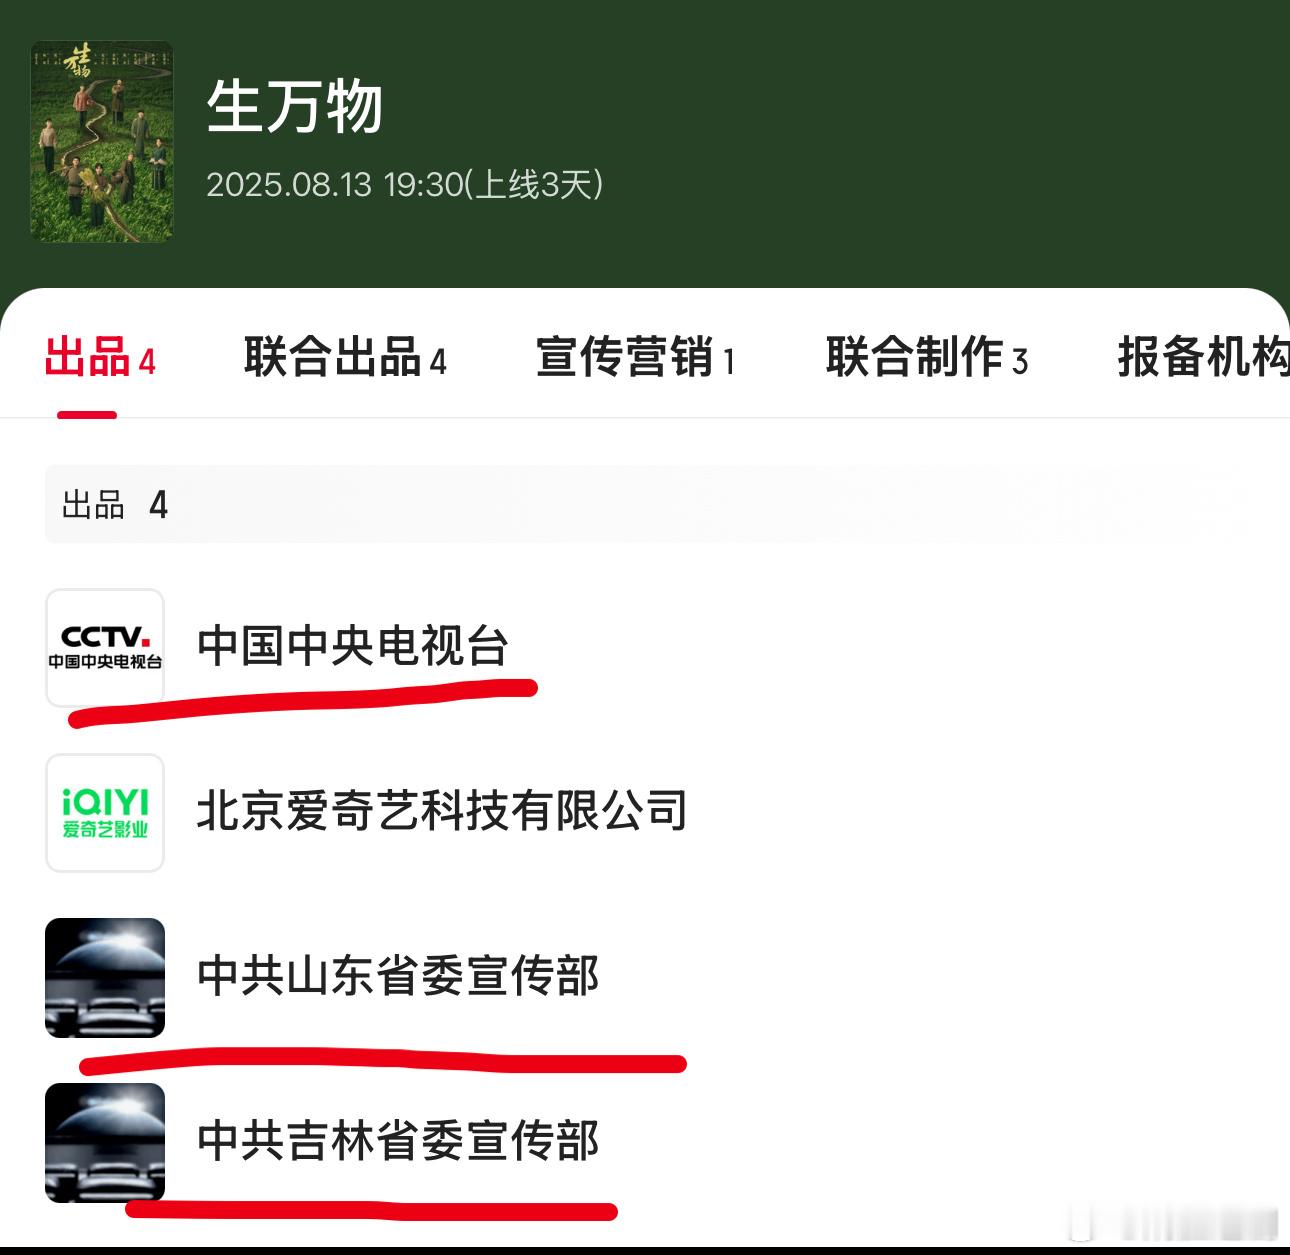This screenshot has width=1290, height=1255.
Task: Tap the 生万物 drama title
Action: pyautogui.click(x=295, y=107)
